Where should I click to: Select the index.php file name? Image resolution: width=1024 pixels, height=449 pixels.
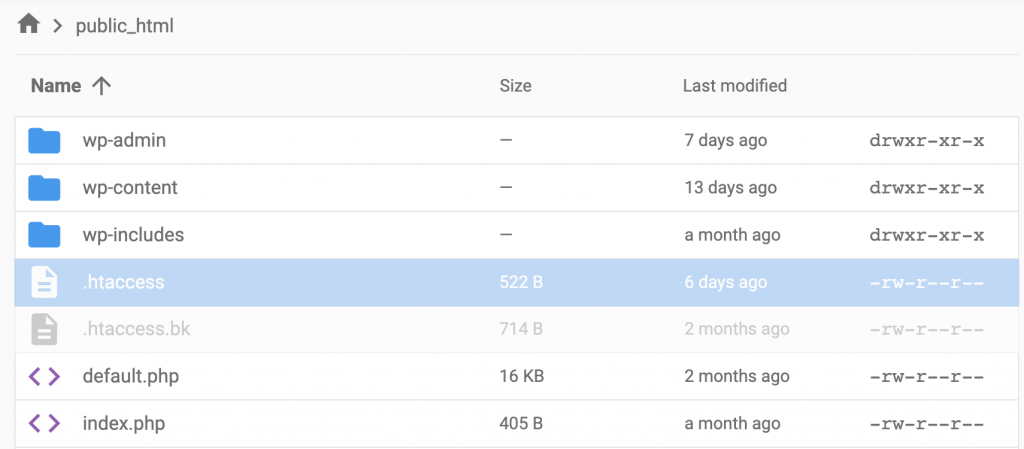(x=124, y=424)
